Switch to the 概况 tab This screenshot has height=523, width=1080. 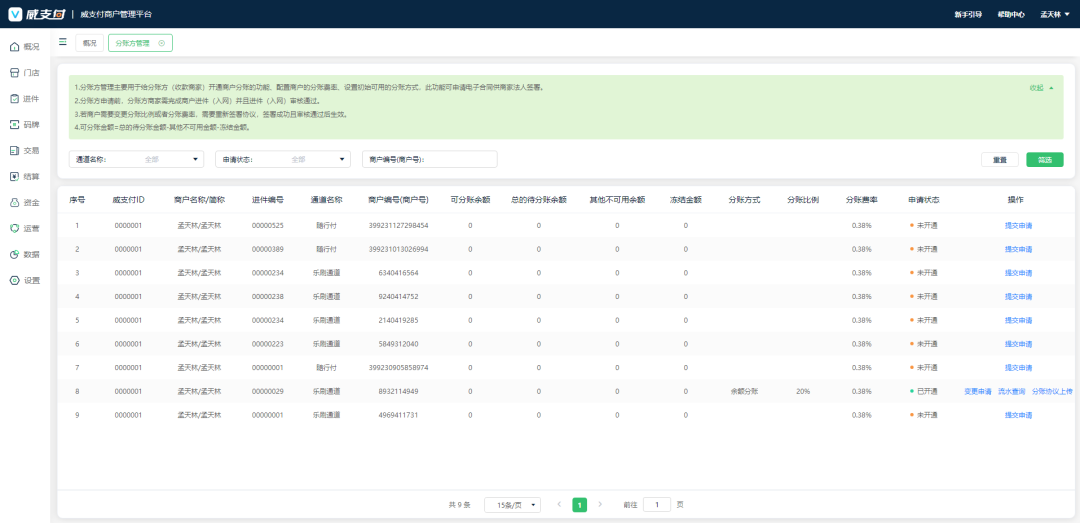[x=90, y=43]
